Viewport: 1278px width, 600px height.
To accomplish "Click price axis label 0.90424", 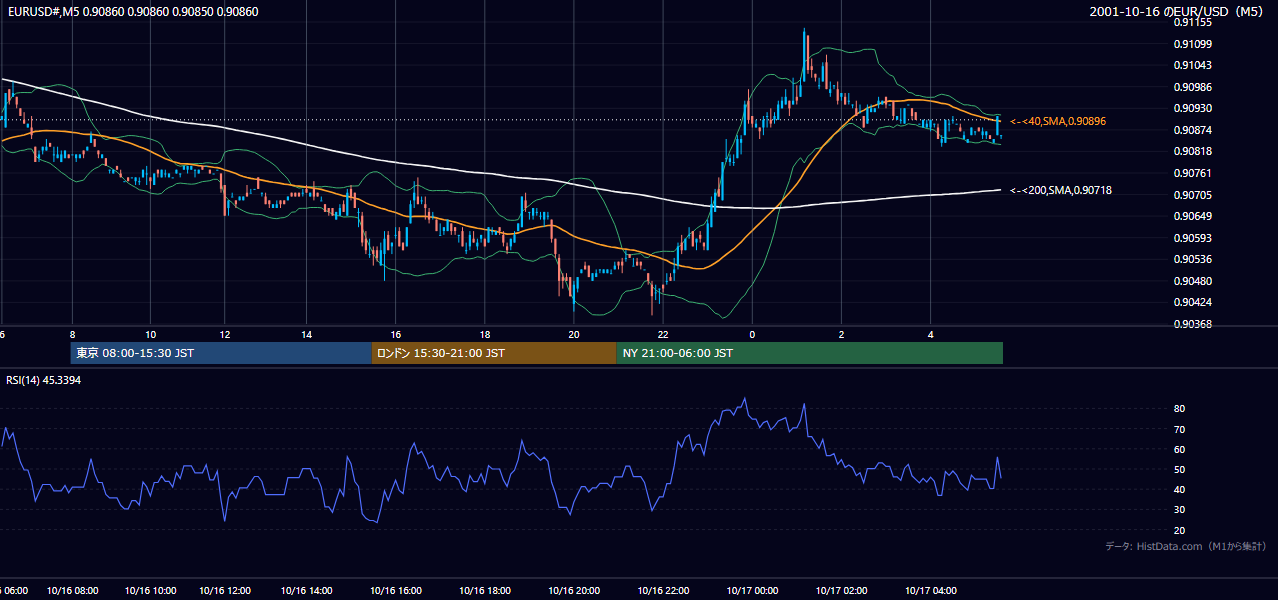I will pyautogui.click(x=1192, y=302).
